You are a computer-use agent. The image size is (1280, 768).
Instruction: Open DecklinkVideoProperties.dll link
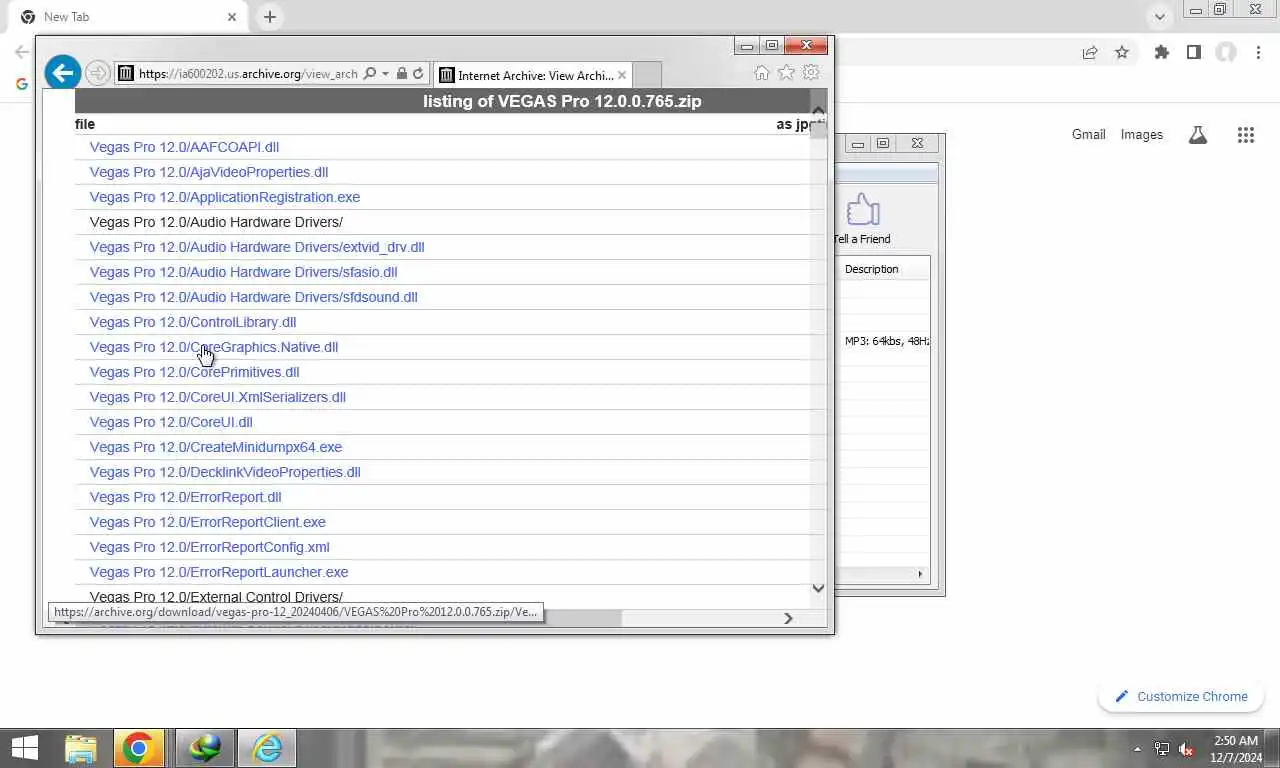[x=225, y=472]
